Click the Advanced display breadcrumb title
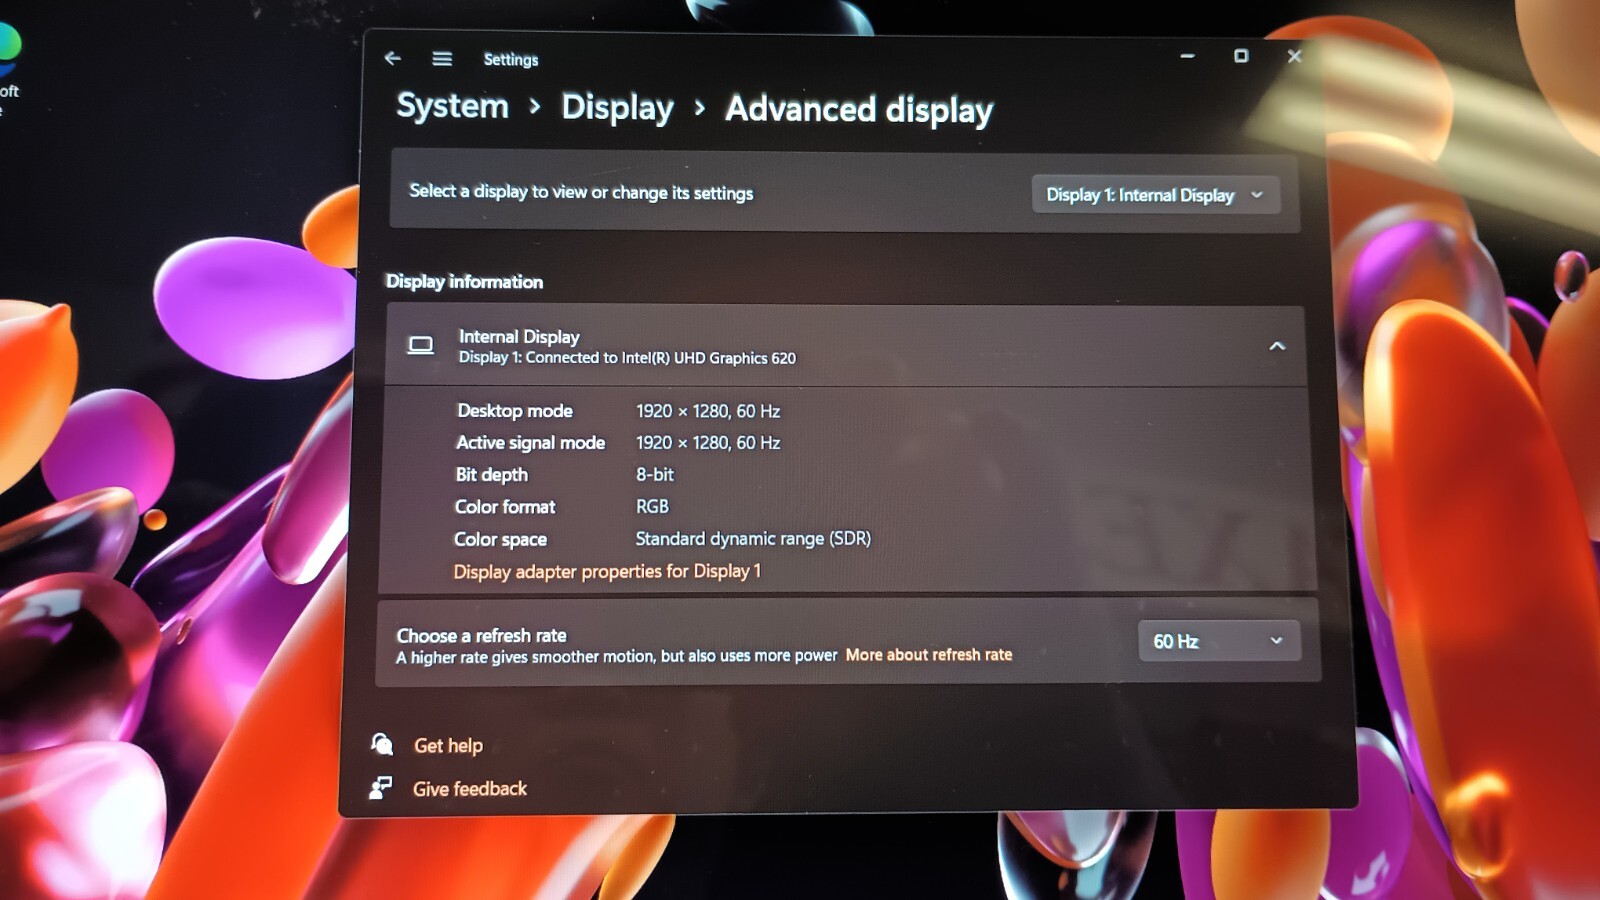The image size is (1600, 900). click(859, 109)
